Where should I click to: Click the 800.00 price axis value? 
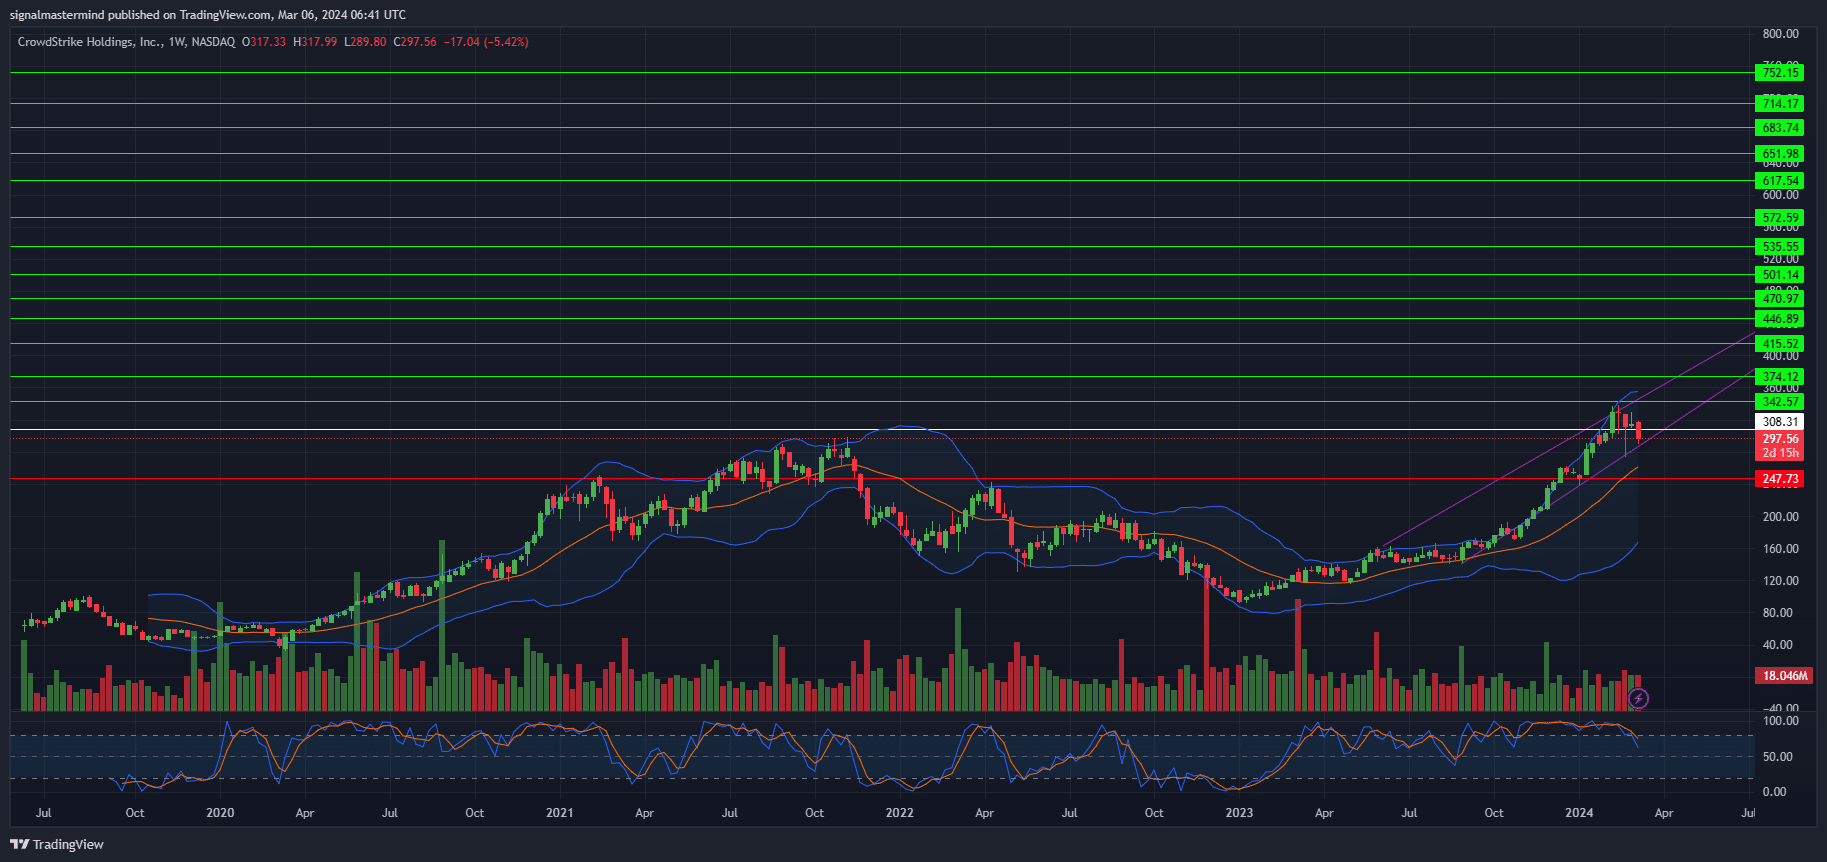[x=1780, y=34]
